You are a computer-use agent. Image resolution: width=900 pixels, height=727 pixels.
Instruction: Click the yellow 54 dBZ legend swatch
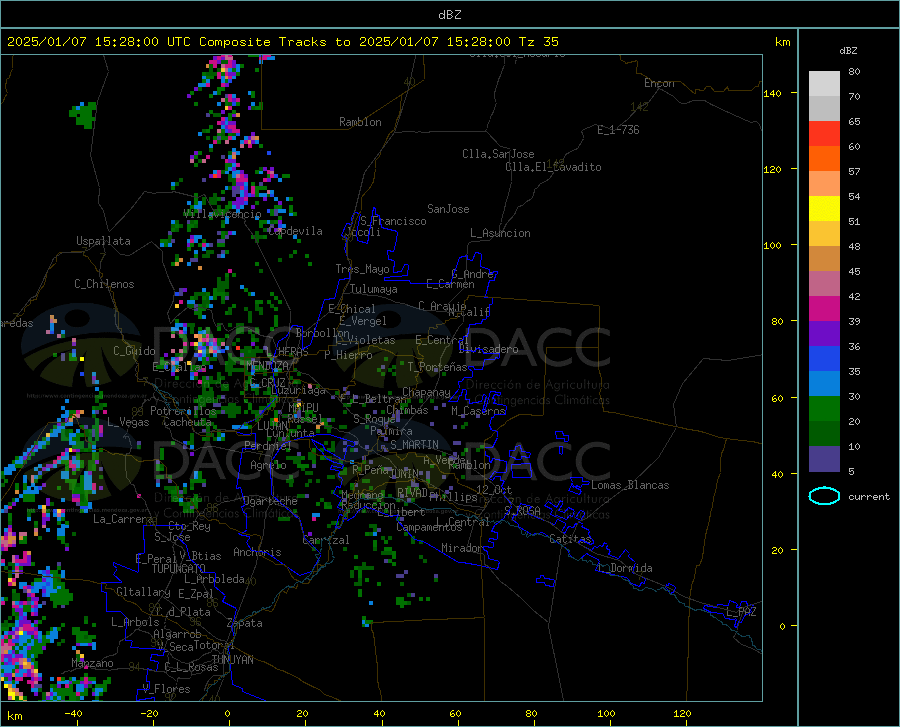pos(824,209)
